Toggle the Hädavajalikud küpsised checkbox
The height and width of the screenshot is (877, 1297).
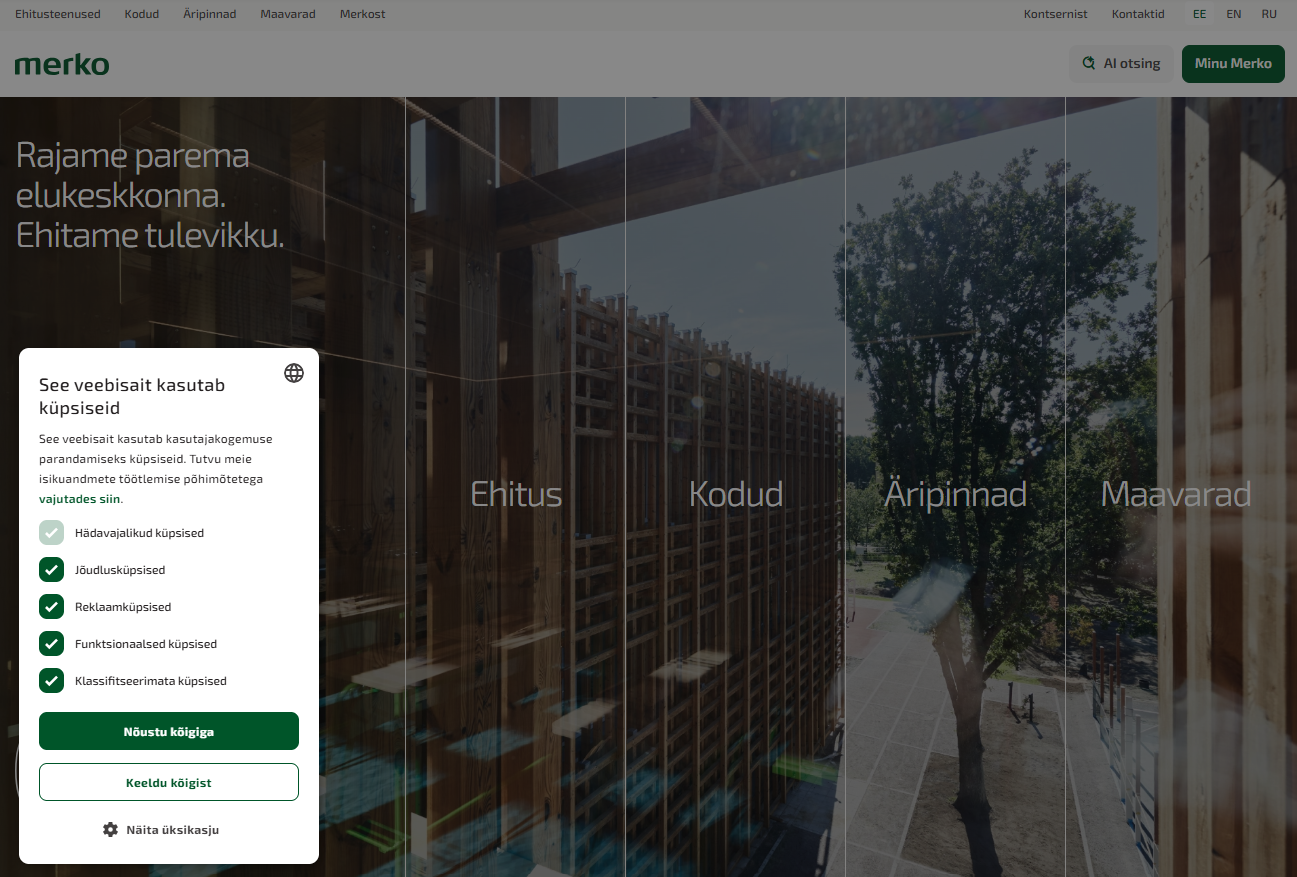(51, 532)
